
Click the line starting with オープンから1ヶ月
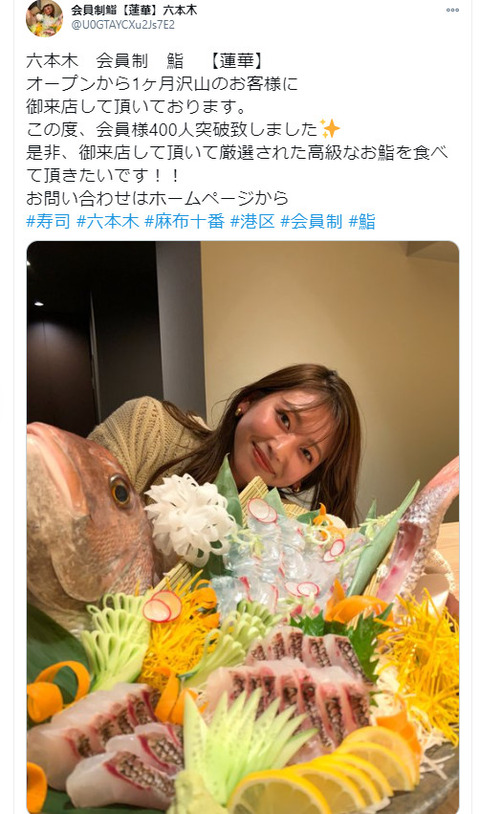tap(162, 84)
